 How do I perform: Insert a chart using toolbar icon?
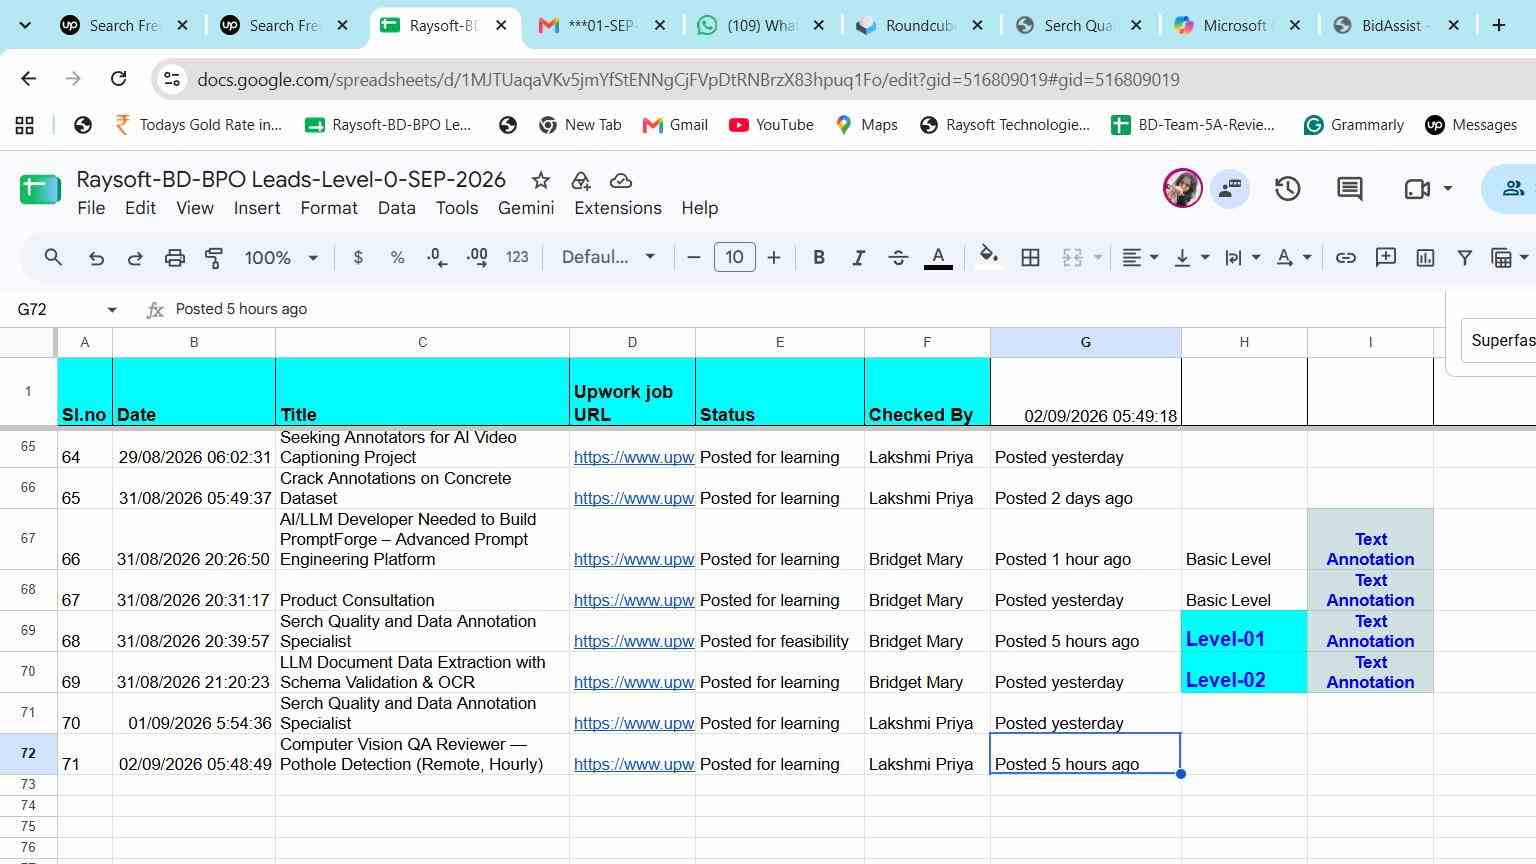pos(1425,258)
